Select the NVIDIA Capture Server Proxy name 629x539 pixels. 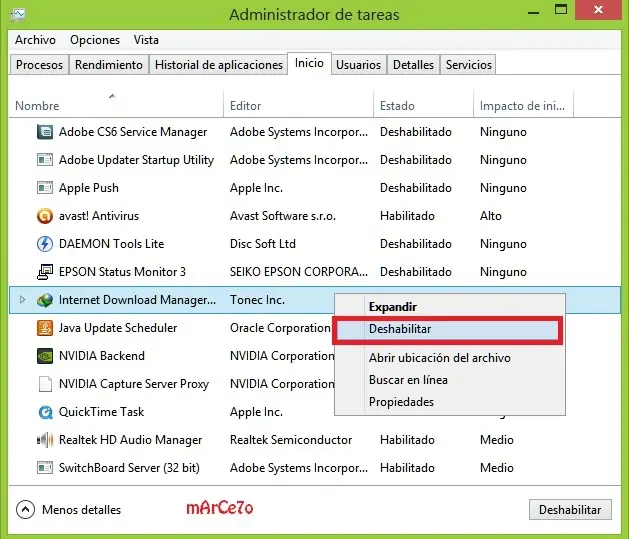134,384
